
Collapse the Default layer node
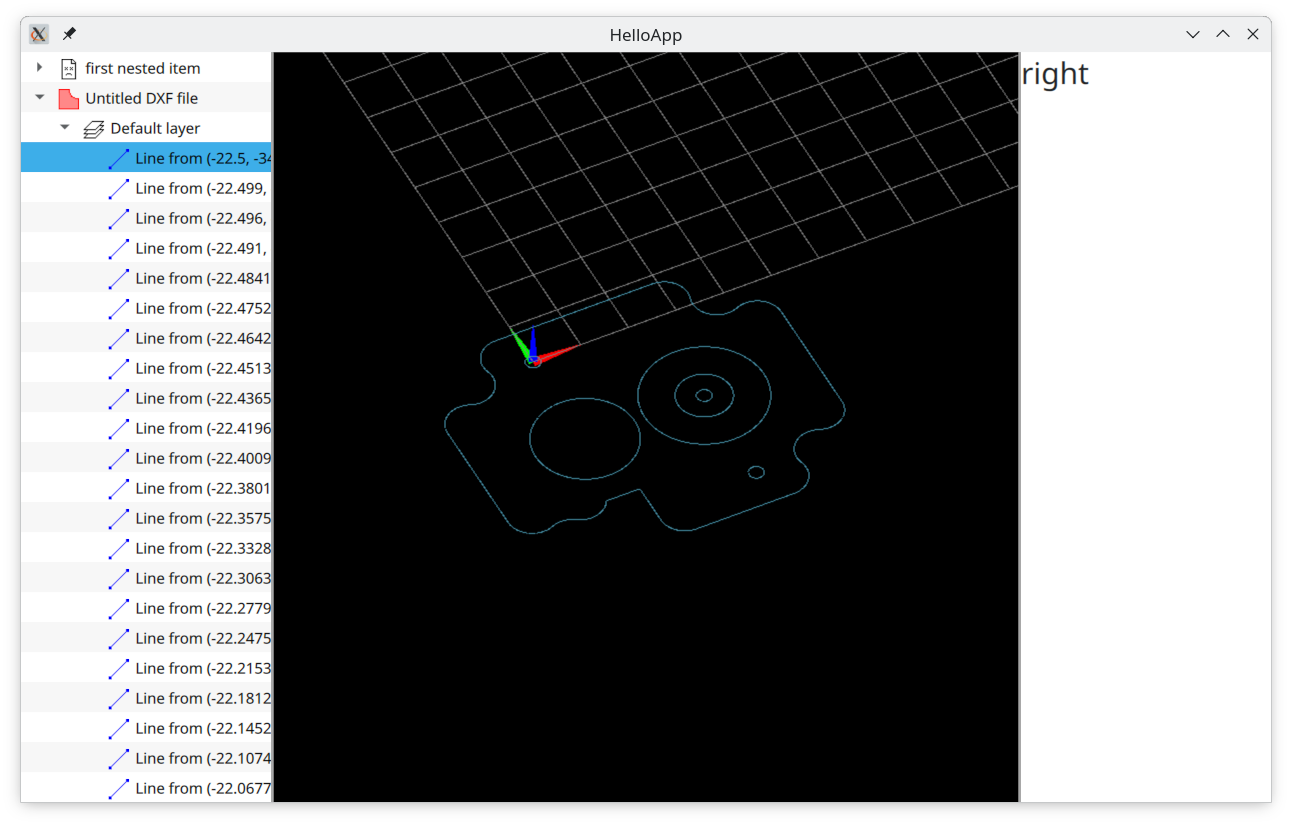point(65,128)
